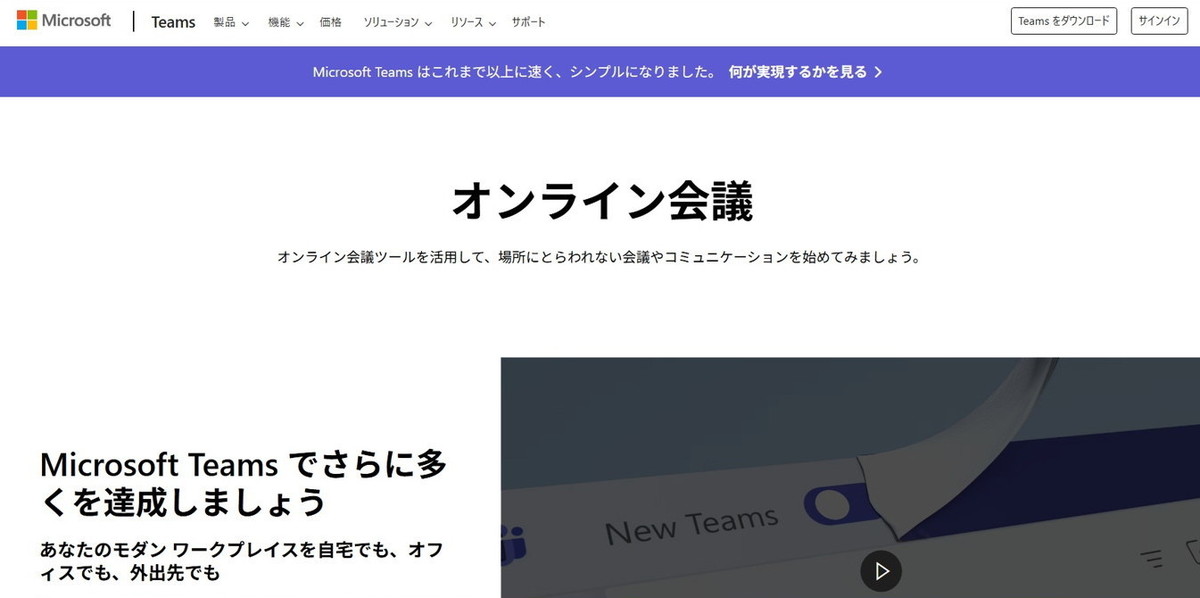The width and height of the screenshot is (1200, 598).
Task: Click the あなたのモダン ワークプレイス subheading
Action: [242, 561]
